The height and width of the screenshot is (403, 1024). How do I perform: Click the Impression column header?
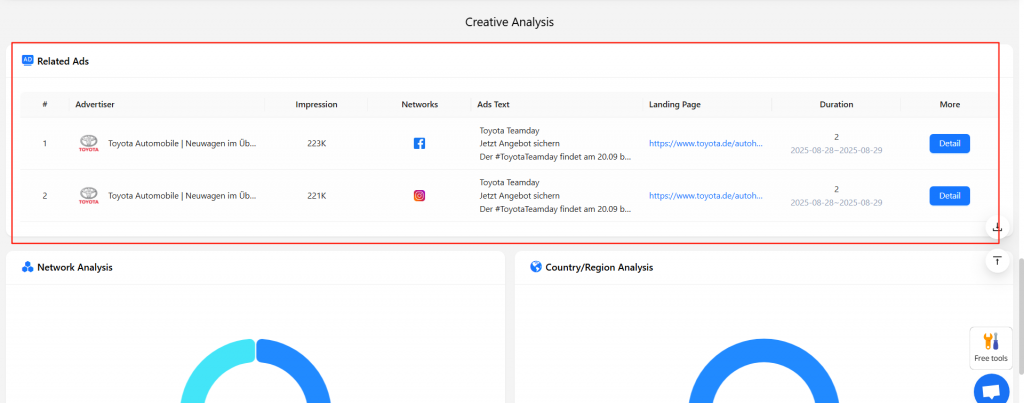point(316,104)
